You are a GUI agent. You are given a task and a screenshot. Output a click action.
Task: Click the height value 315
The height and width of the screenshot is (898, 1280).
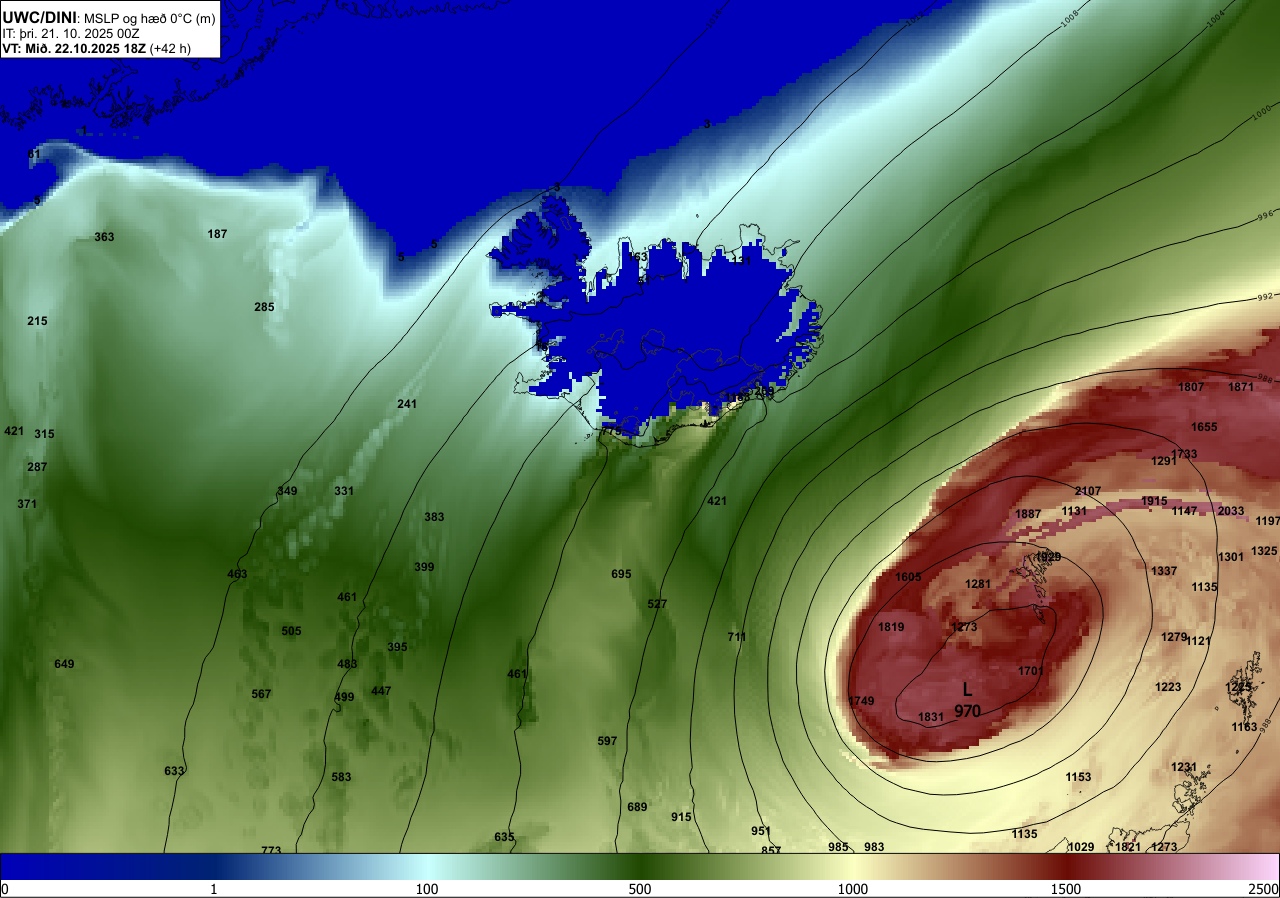pyautogui.click(x=44, y=434)
